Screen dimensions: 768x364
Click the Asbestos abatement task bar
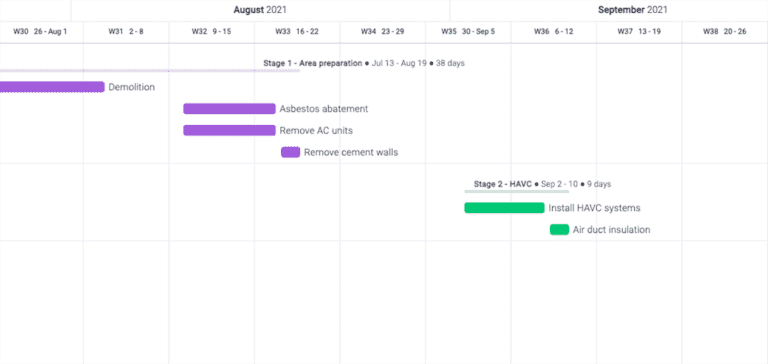[229, 109]
